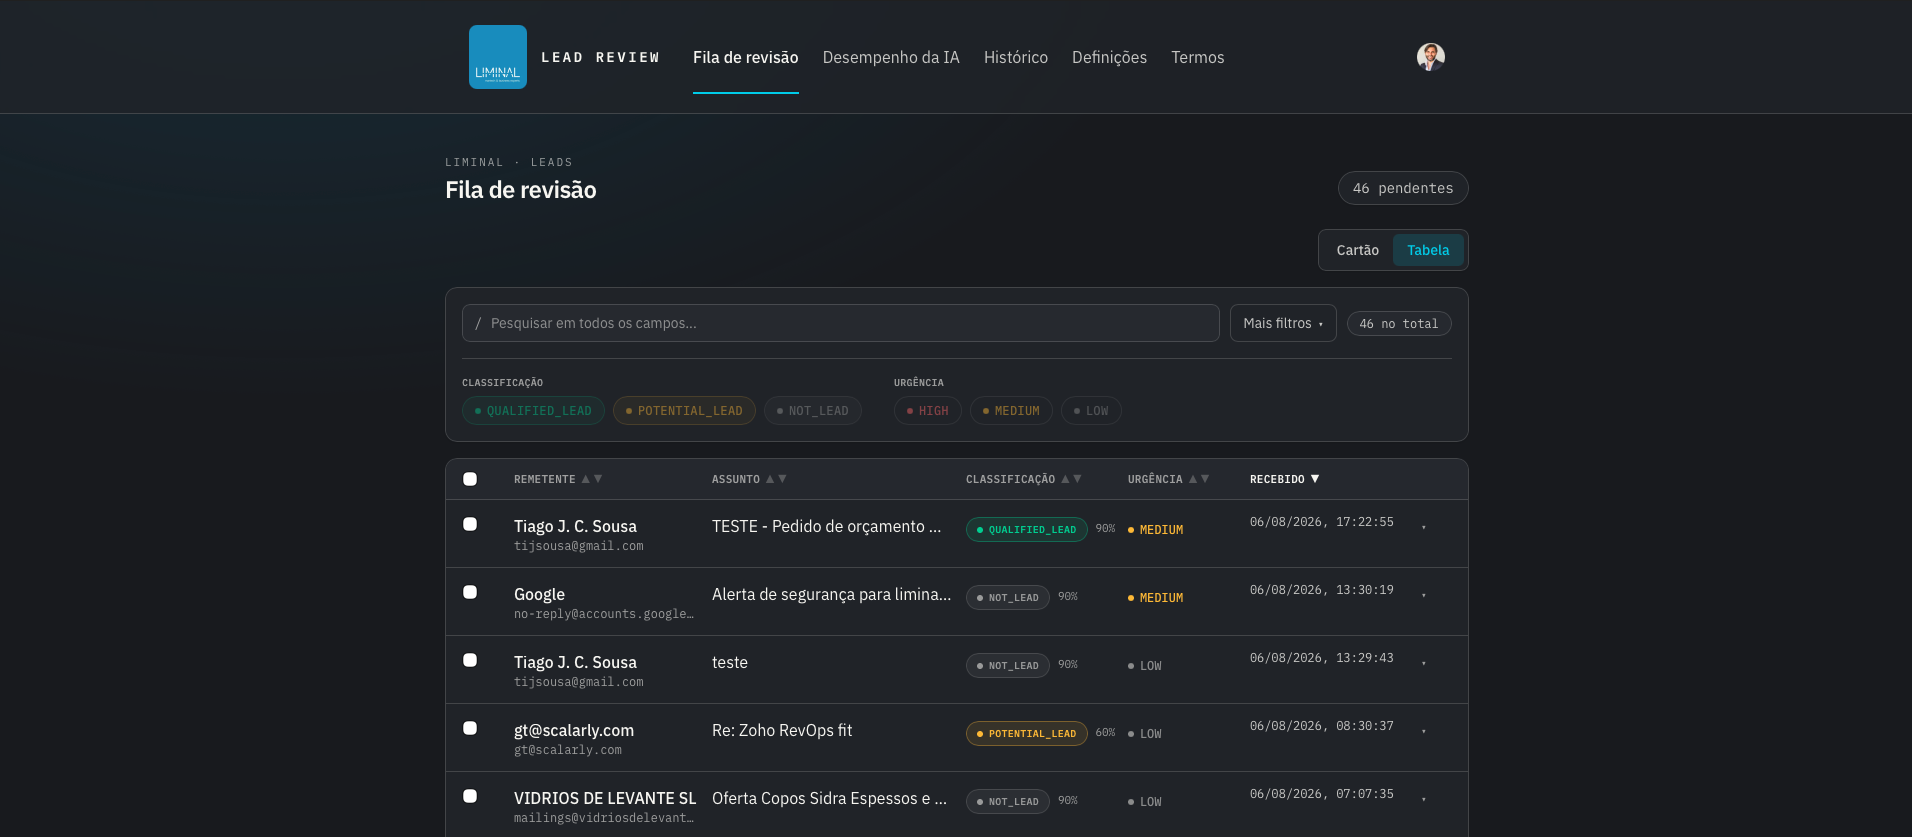Open row menu for 13:30:19 entry
1912x837 pixels.
(1424, 595)
